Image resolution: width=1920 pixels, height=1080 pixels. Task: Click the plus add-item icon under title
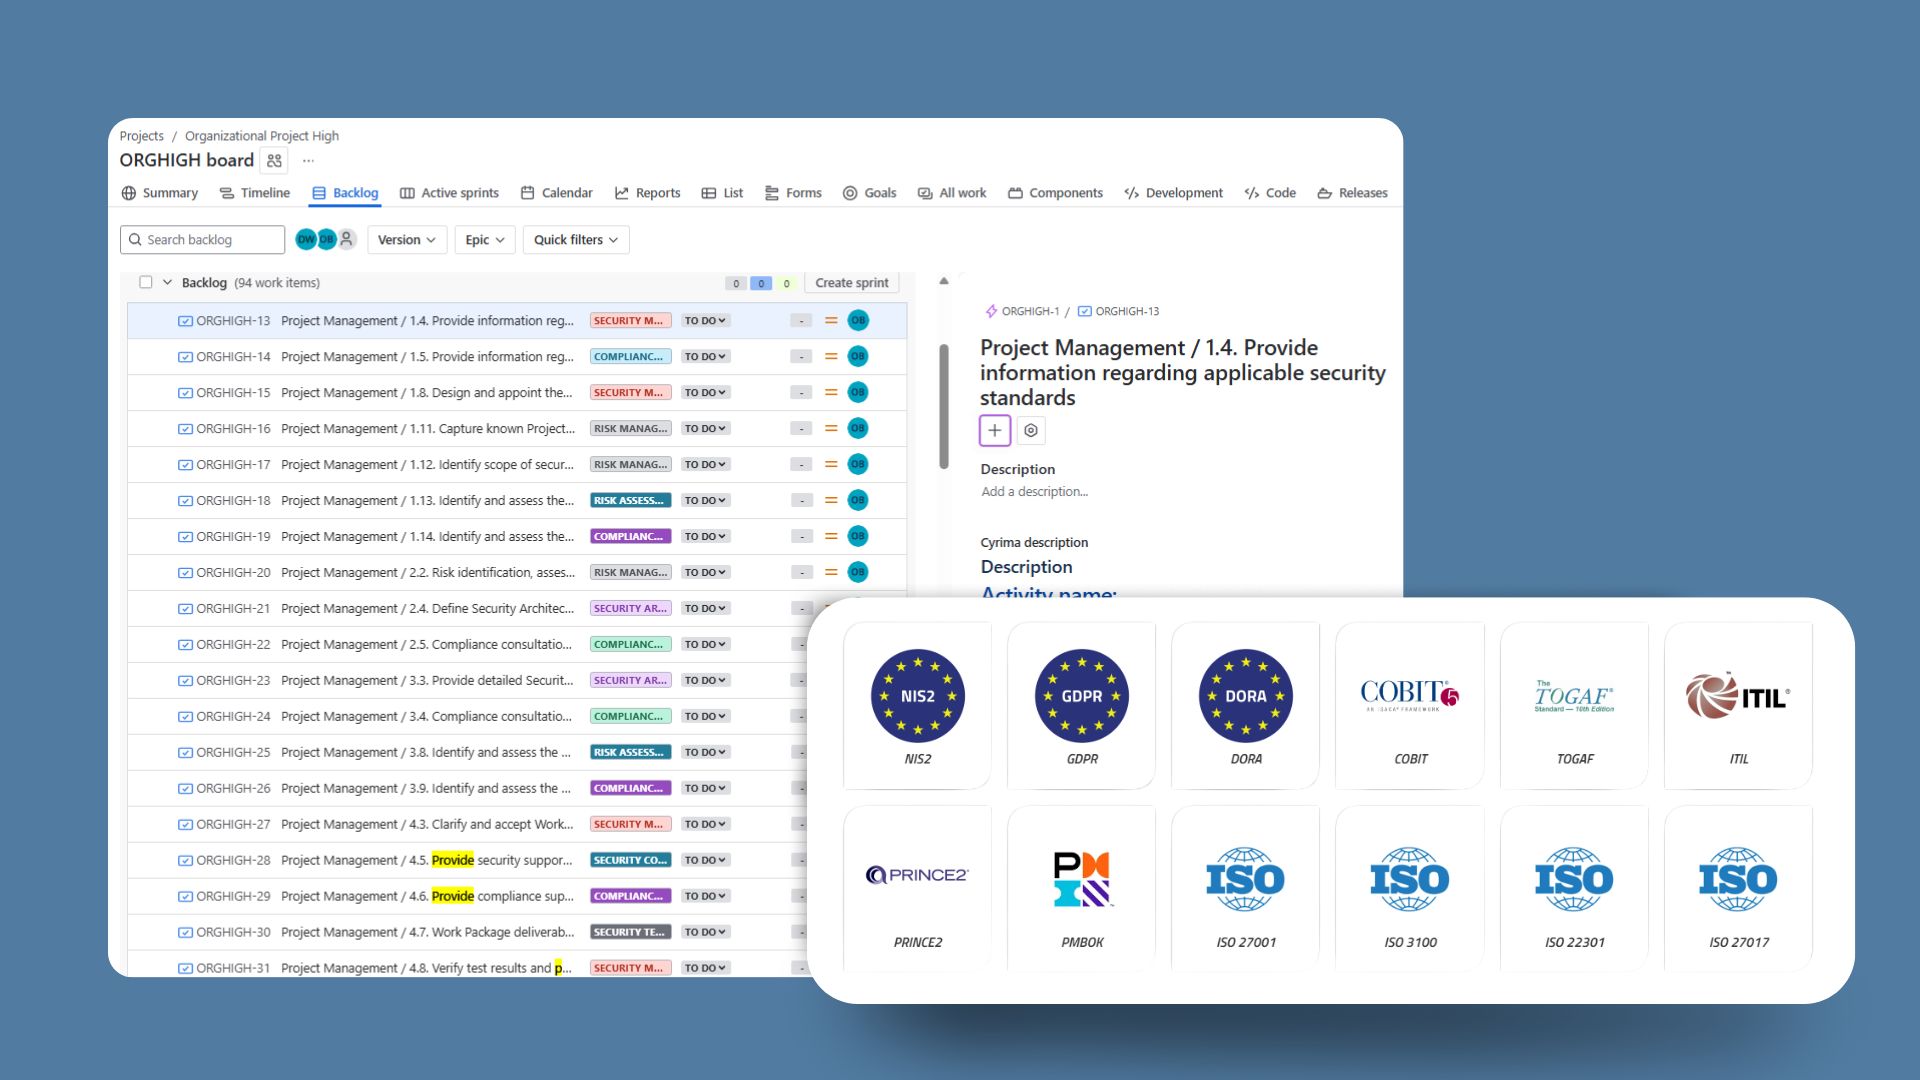point(994,430)
